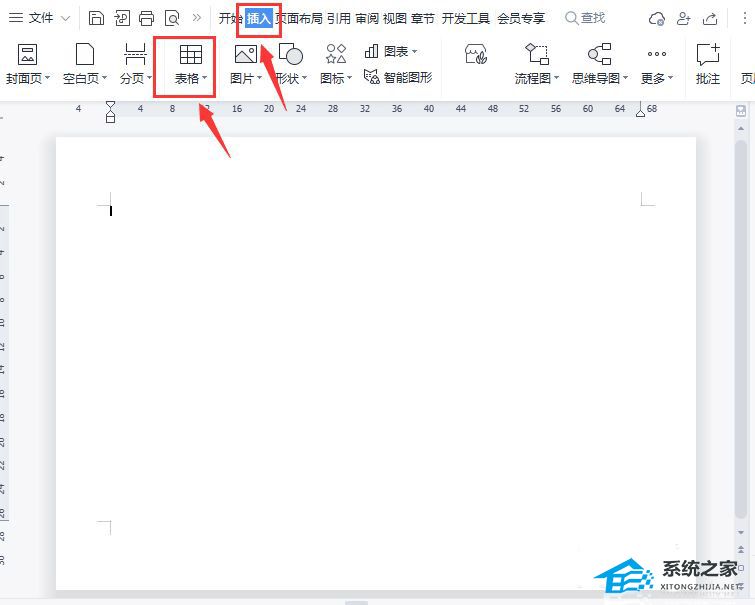Open the vertical three-dot menu

[744, 18]
